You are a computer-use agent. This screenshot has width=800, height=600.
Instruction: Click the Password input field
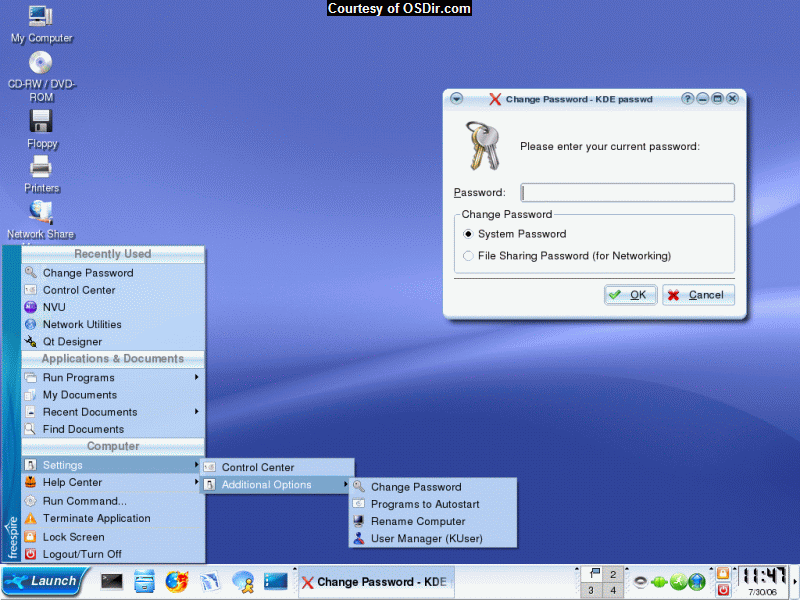pyautogui.click(x=627, y=193)
